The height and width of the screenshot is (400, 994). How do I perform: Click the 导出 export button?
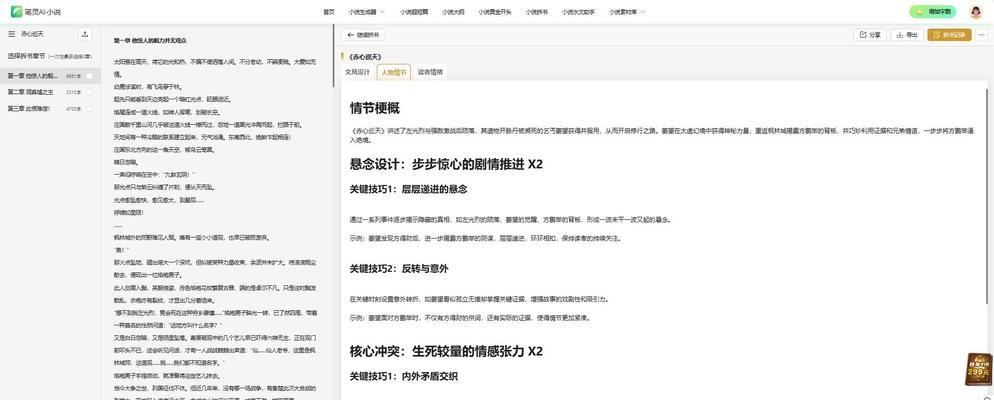[x=907, y=35]
